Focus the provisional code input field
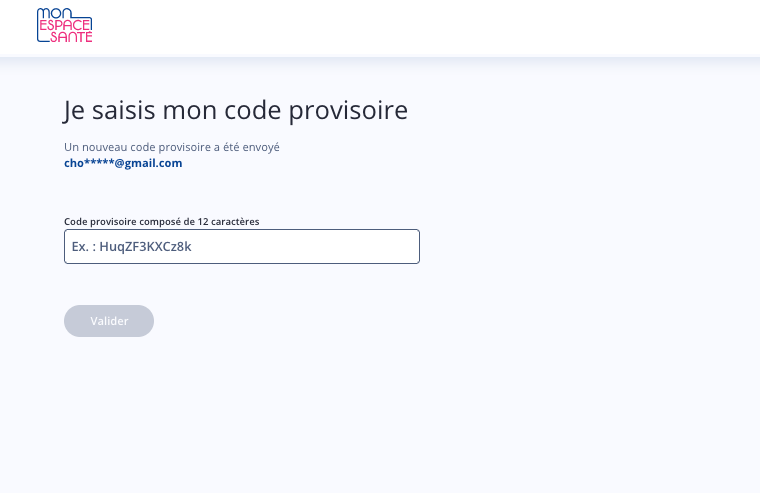Viewport: 760px width, 493px height. coord(242,247)
